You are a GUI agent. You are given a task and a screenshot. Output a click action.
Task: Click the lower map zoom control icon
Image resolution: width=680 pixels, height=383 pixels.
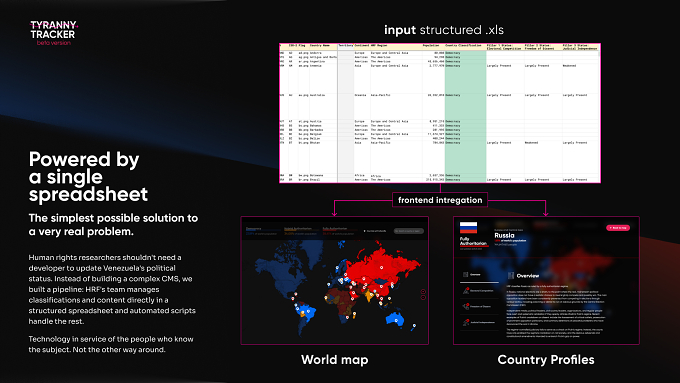(423, 298)
